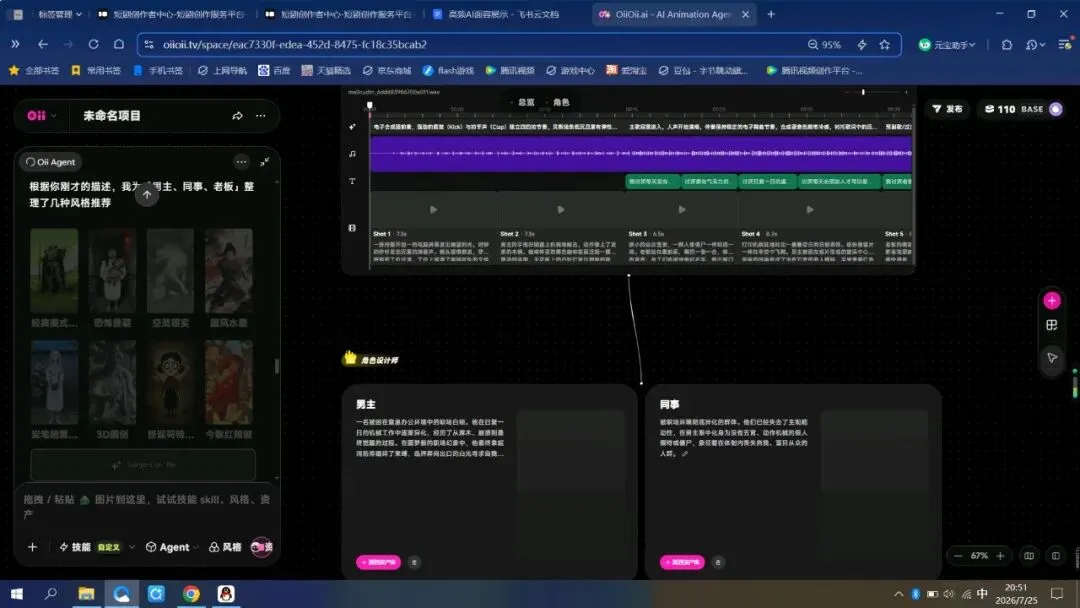Select the 男主 character card title
1080x608 pixels.
(x=366, y=404)
